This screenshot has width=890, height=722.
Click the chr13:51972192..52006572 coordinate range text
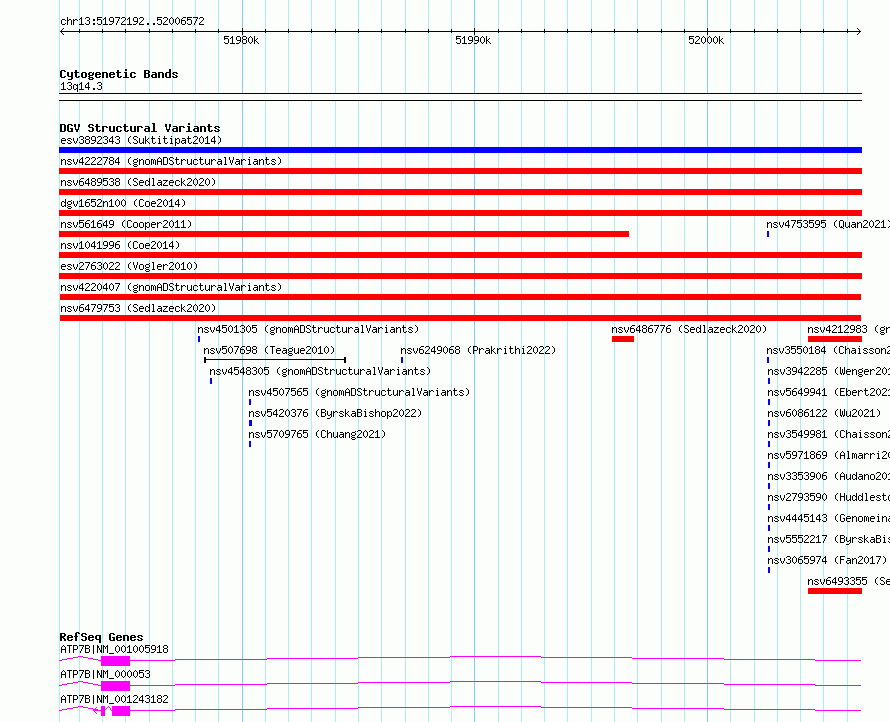[x=132, y=21]
